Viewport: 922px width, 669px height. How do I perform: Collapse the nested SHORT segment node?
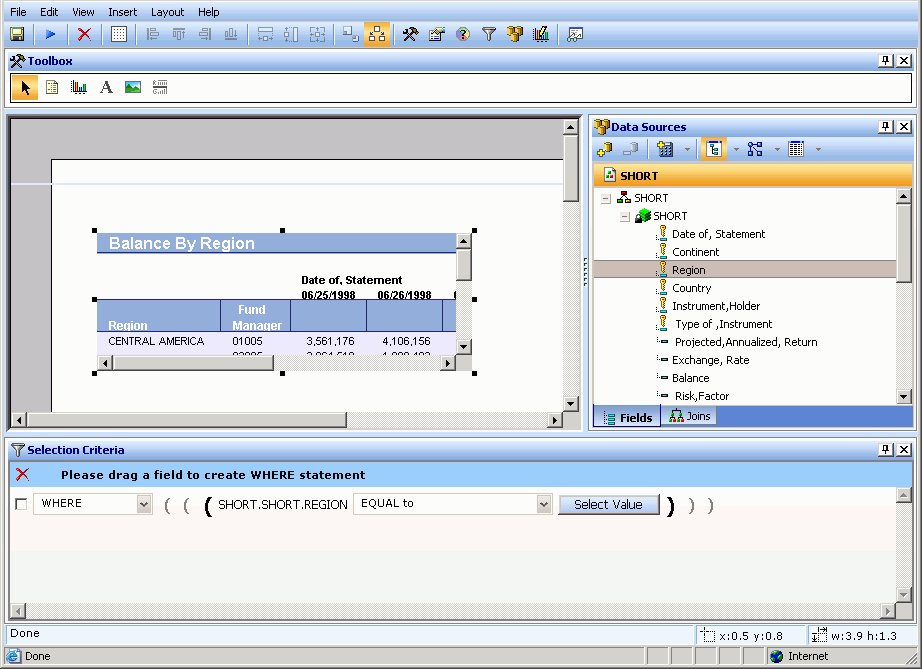click(x=625, y=217)
